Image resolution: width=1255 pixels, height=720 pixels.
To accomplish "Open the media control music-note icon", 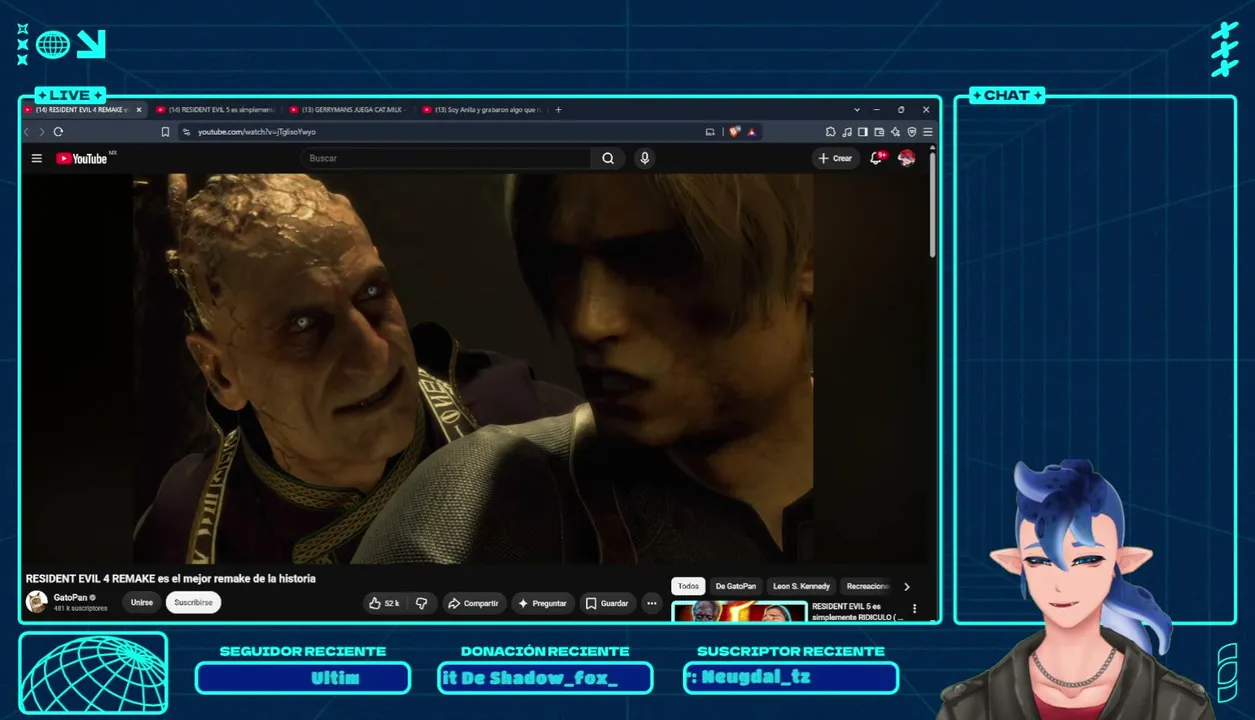I will point(847,131).
